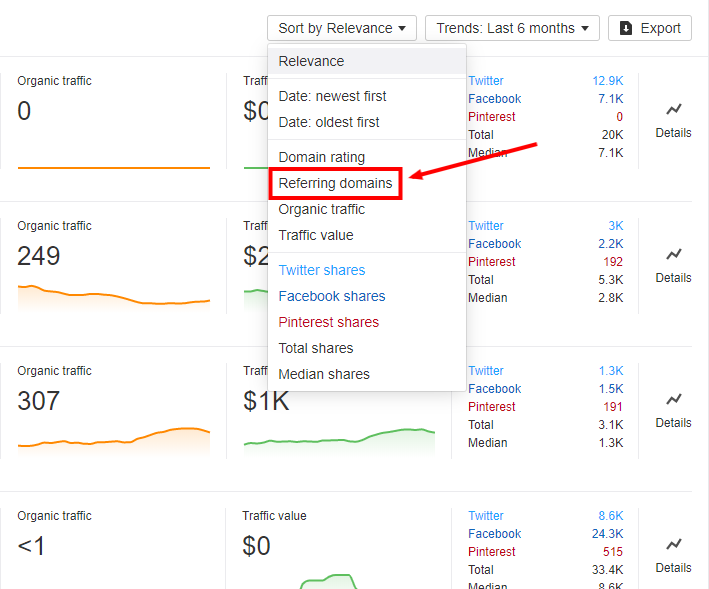The image size is (709, 589).
Task: Choose Date: oldest first option
Action: [329, 122]
